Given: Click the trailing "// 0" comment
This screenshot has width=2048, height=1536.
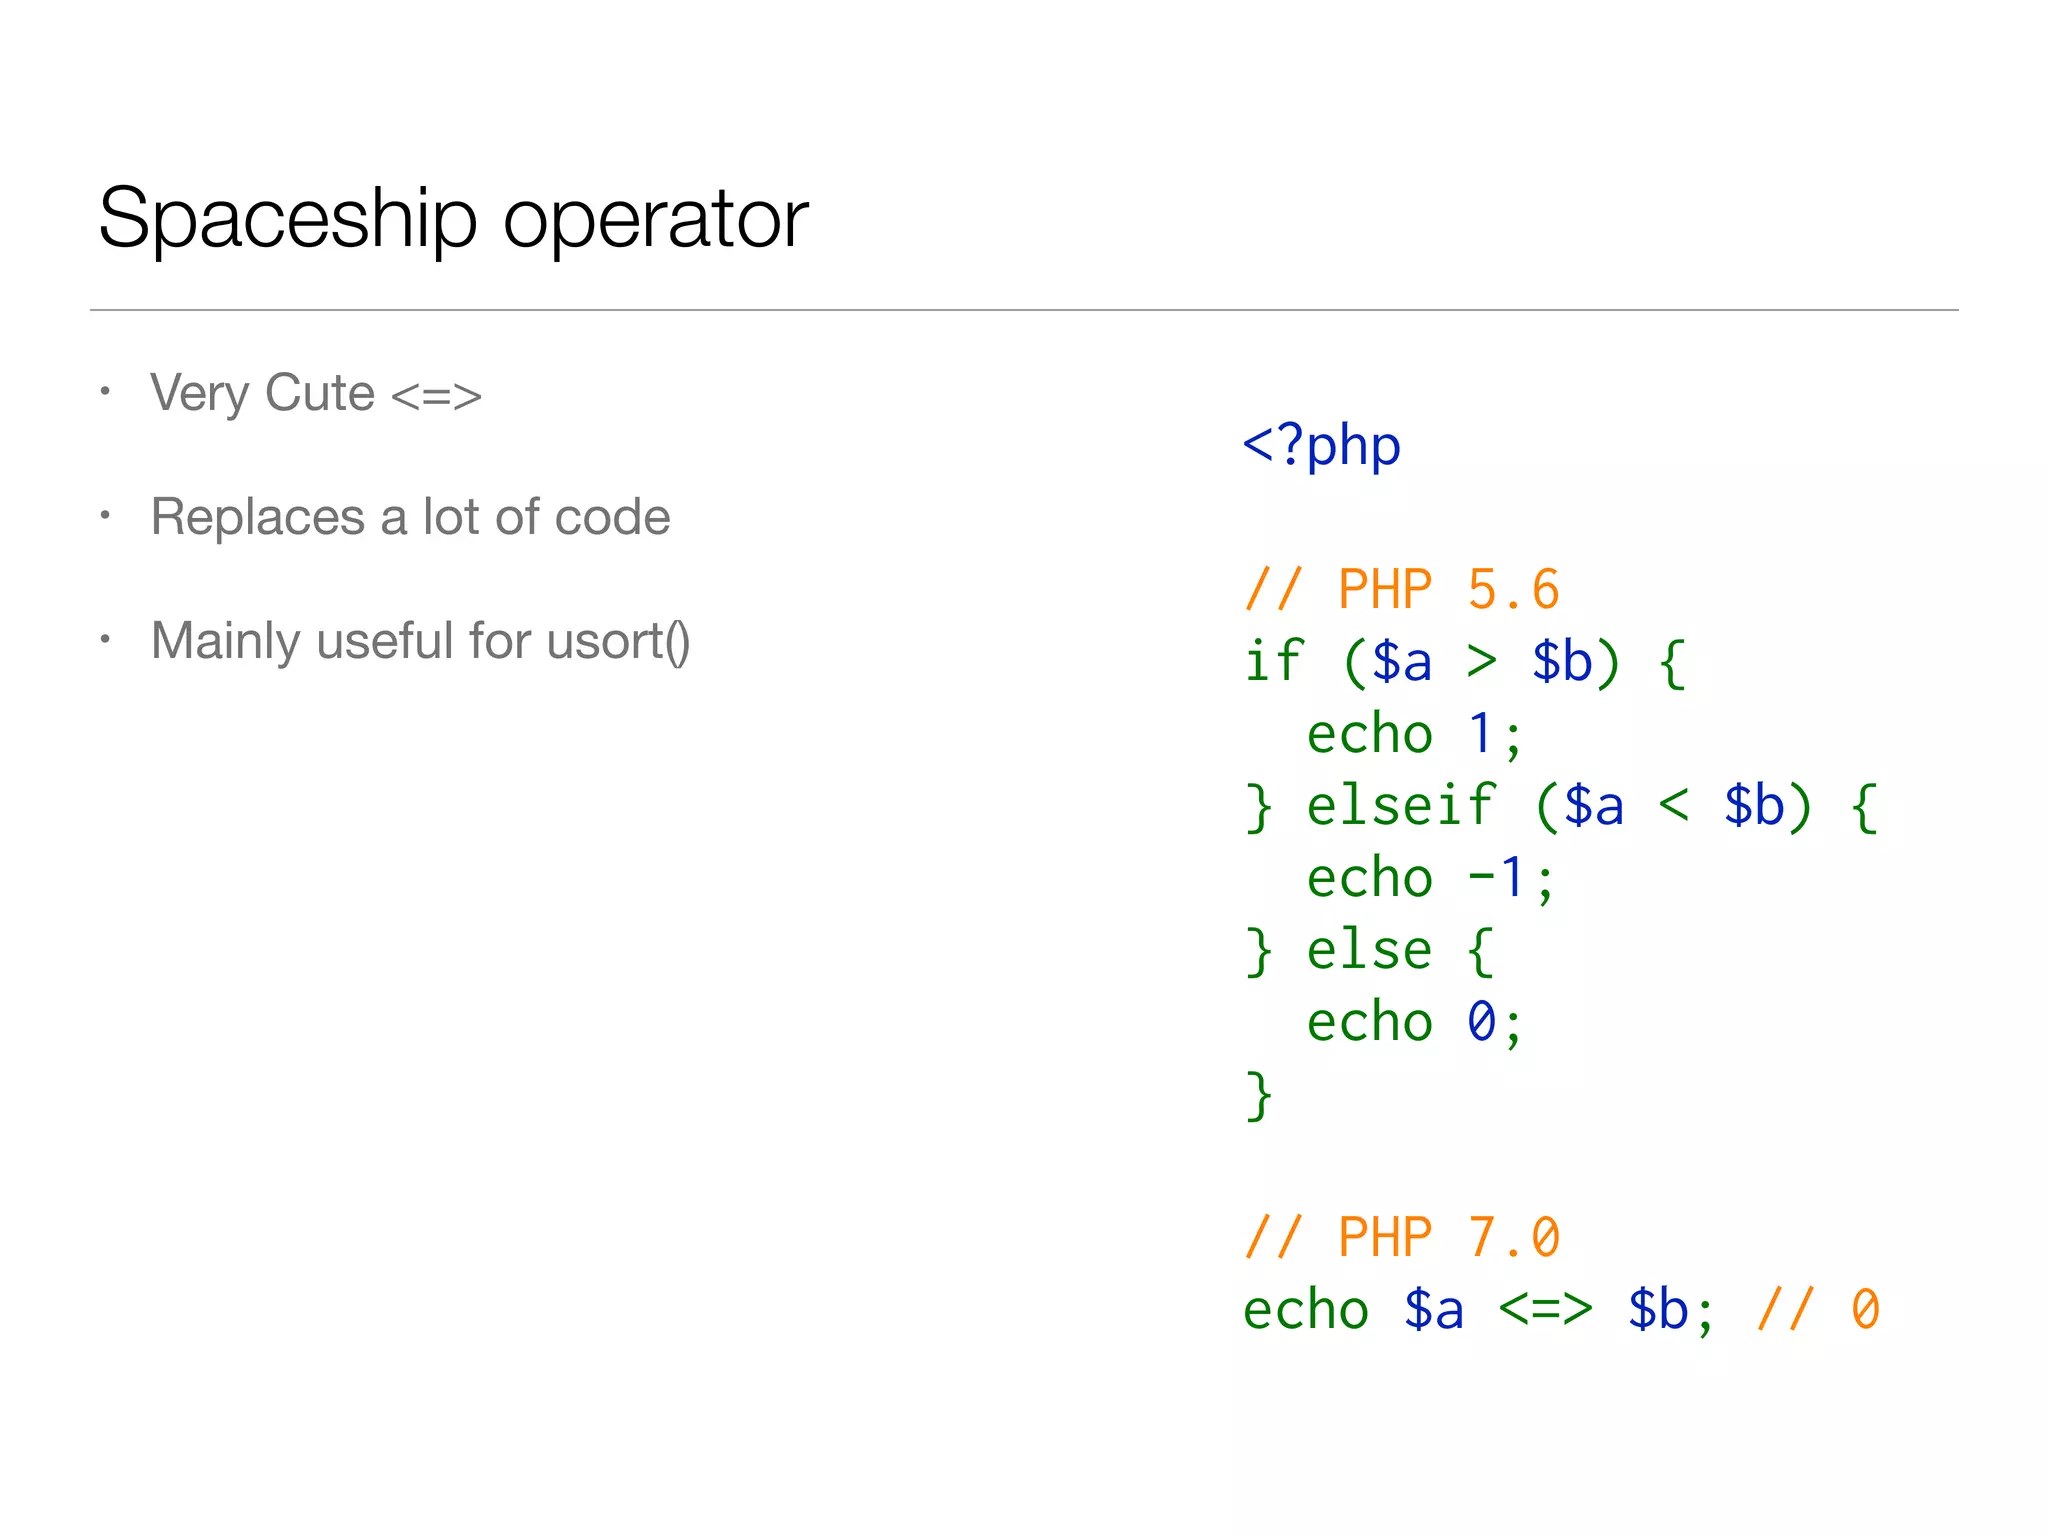Looking at the screenshot, I should click(x=1818, y=1310).
